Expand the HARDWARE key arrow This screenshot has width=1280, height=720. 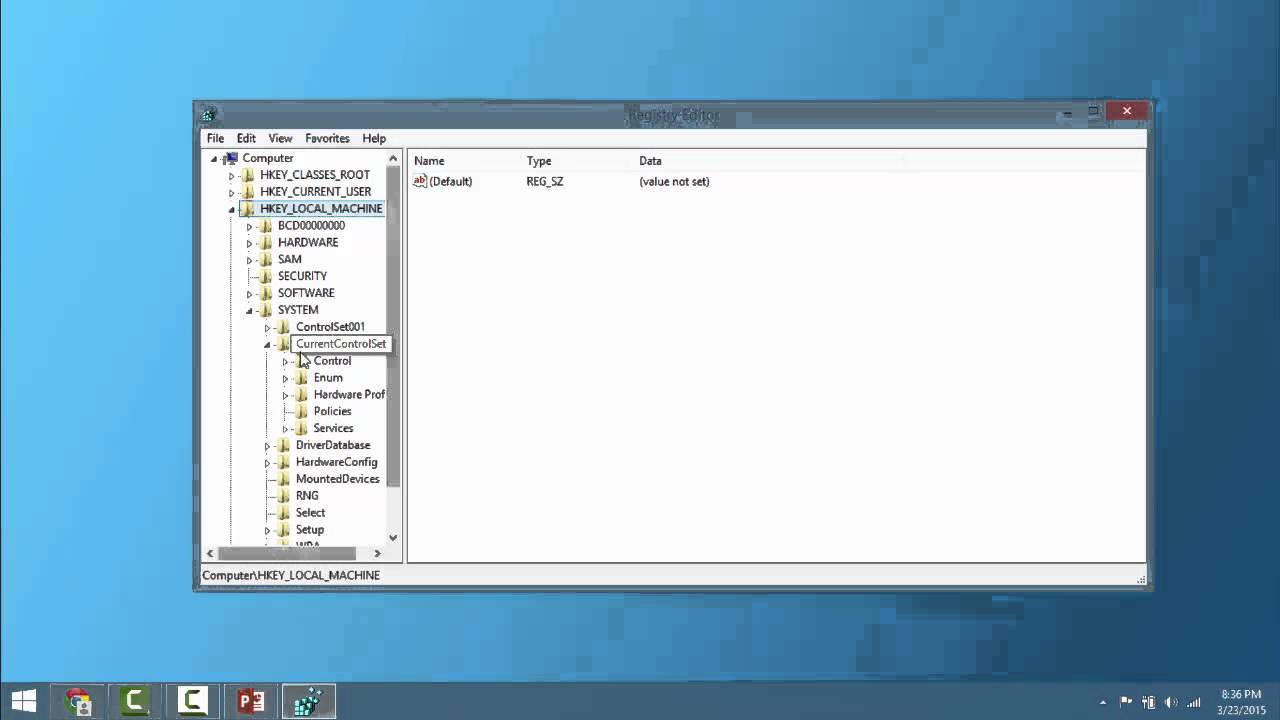point(250,243)
